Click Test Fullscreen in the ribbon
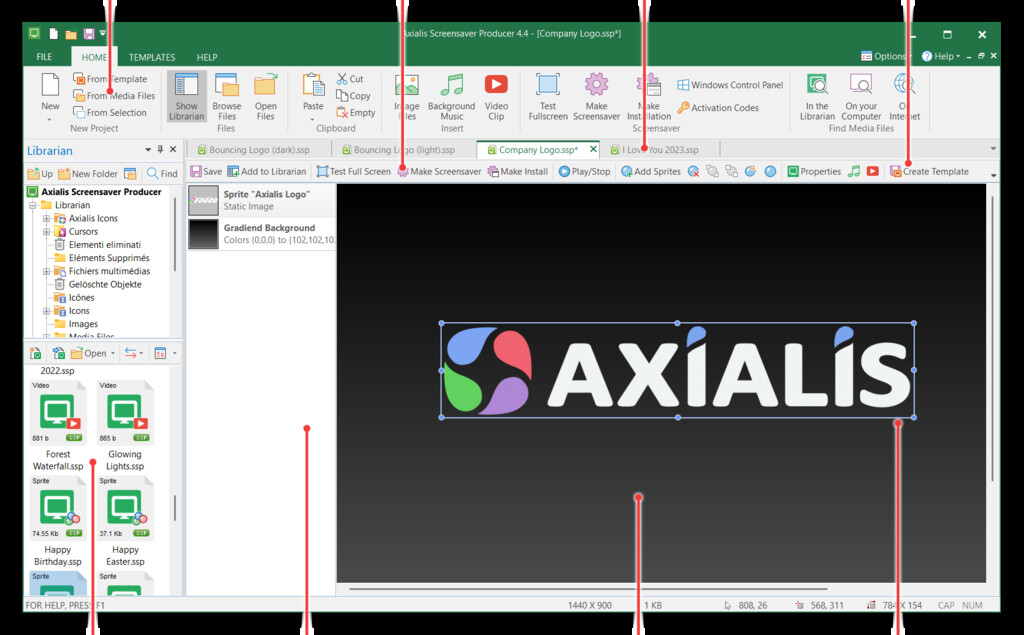Image resolution: width=1024 pixels, height=635 pixels. point(547,85)
